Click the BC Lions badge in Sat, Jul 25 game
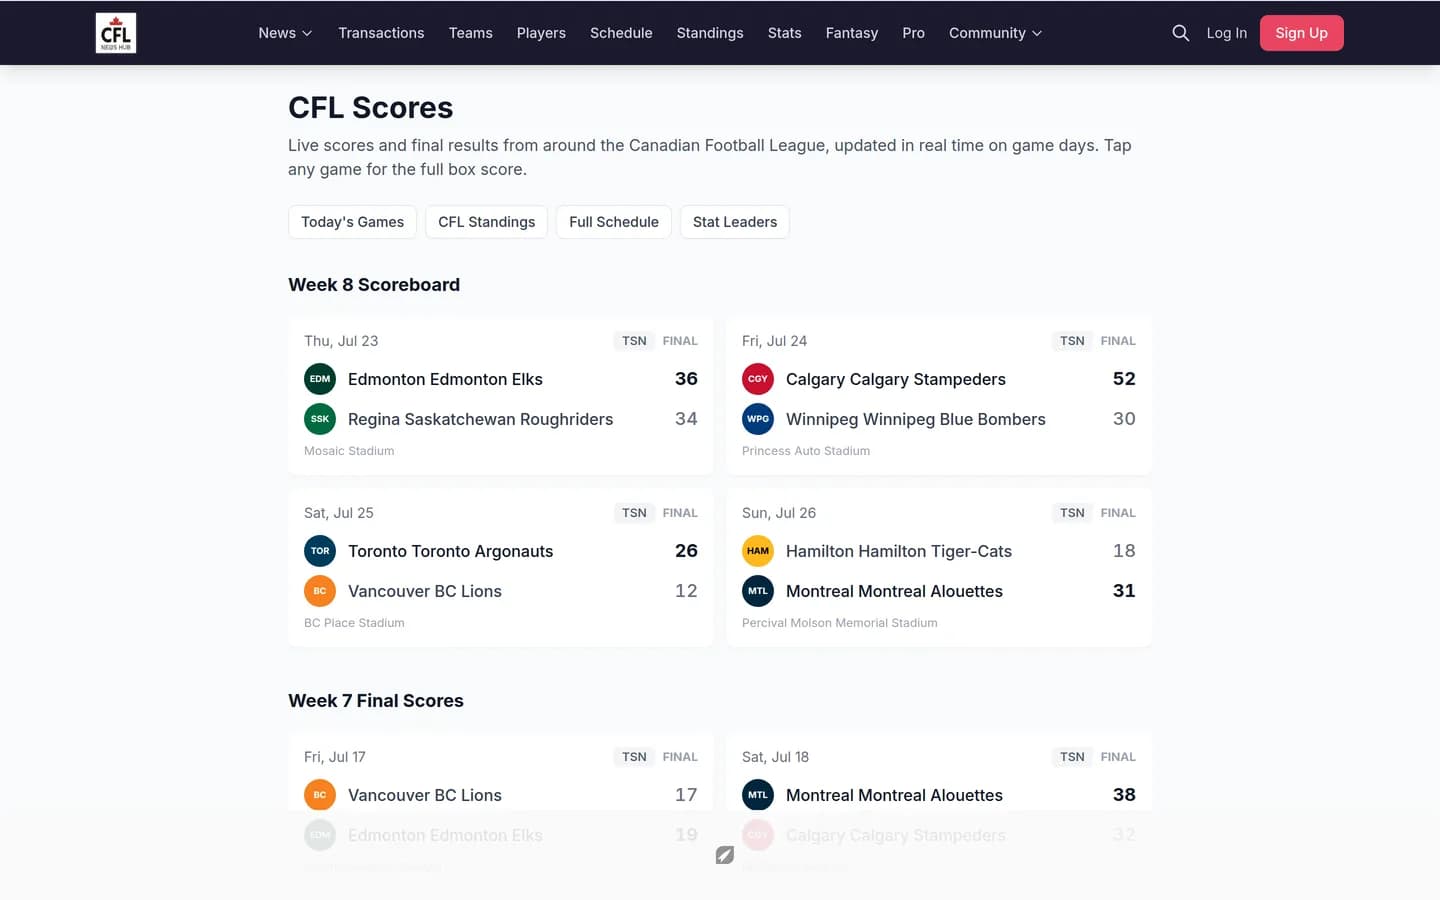The height and width of the screenshot is (900, 1440). coord(320,591)
